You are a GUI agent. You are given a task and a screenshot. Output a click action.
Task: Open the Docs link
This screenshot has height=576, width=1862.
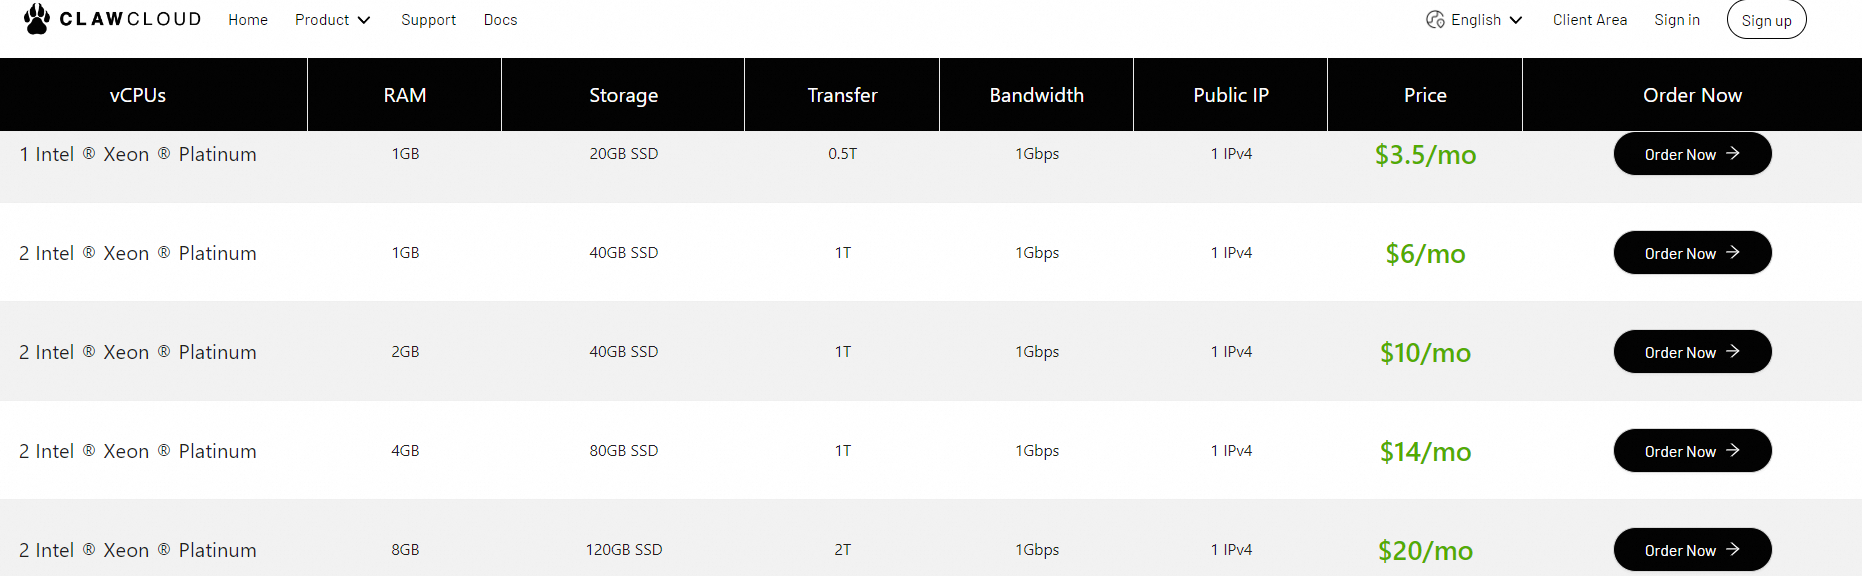tap(500, 20)
